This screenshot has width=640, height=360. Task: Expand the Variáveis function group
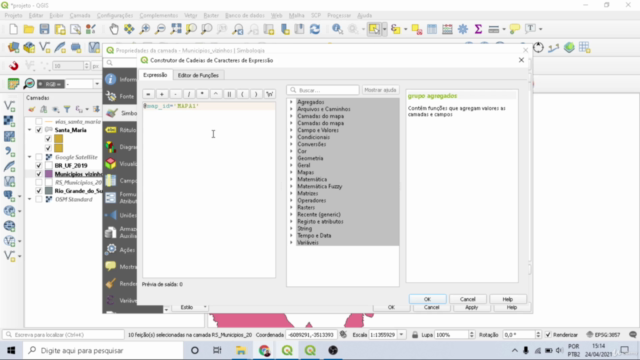291,242
